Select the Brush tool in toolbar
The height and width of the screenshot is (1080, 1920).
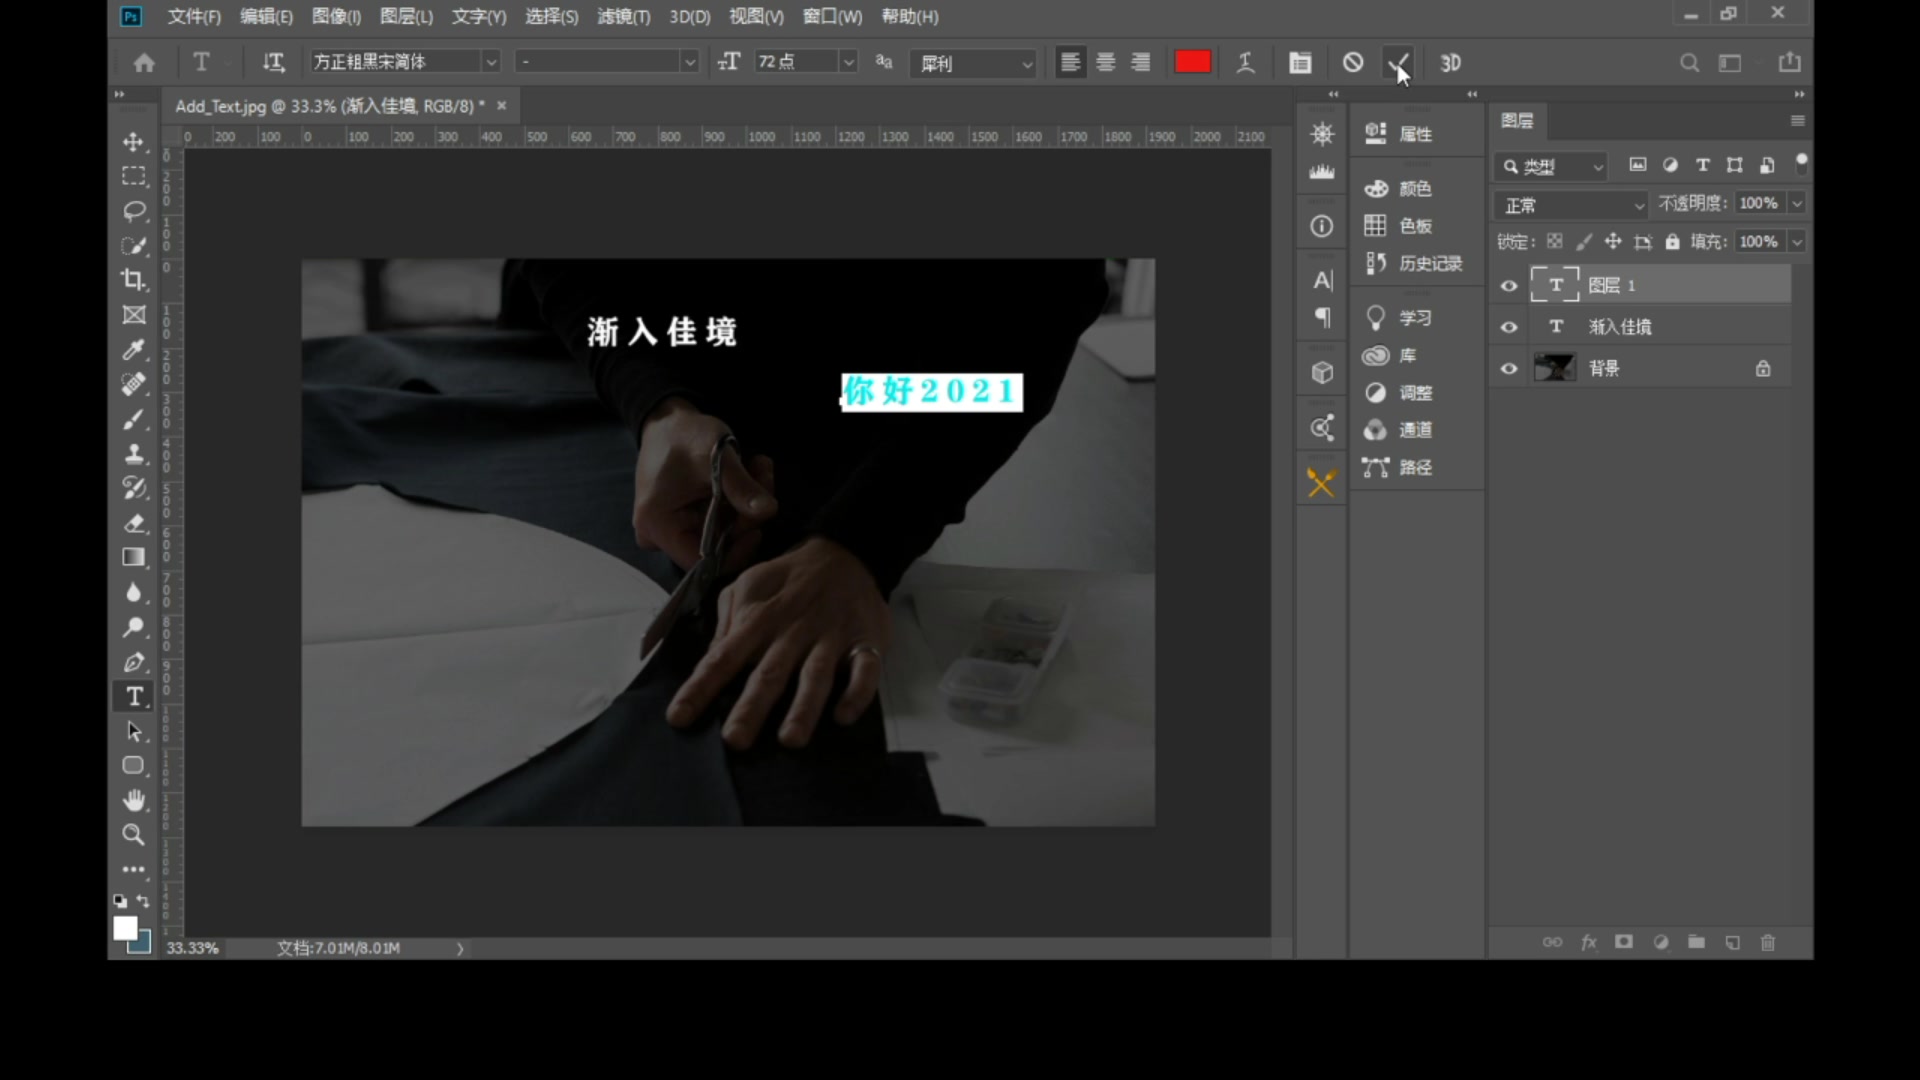[x=132, y=418]
